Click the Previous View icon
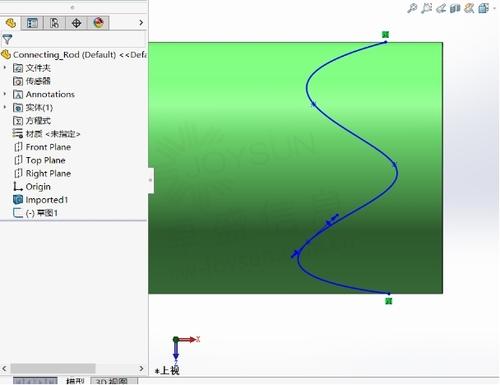This screenshot has height=385, width=500. point(441,8)
